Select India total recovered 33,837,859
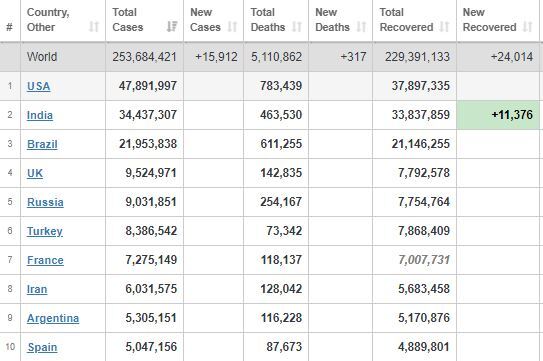Screen dimensions: 543x361 click(x=421, y=115)
